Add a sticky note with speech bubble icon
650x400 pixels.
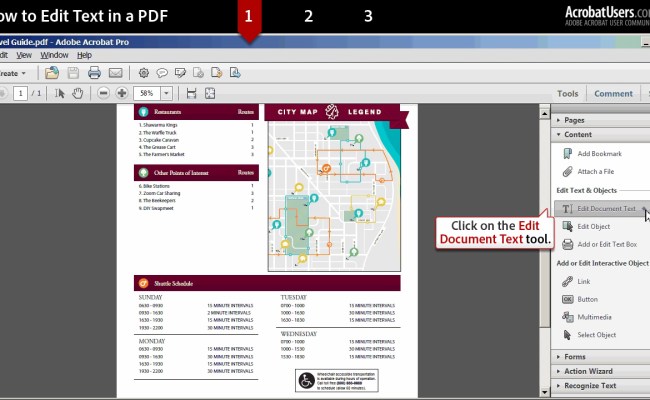pyautogui.click(x=162, y=73)
